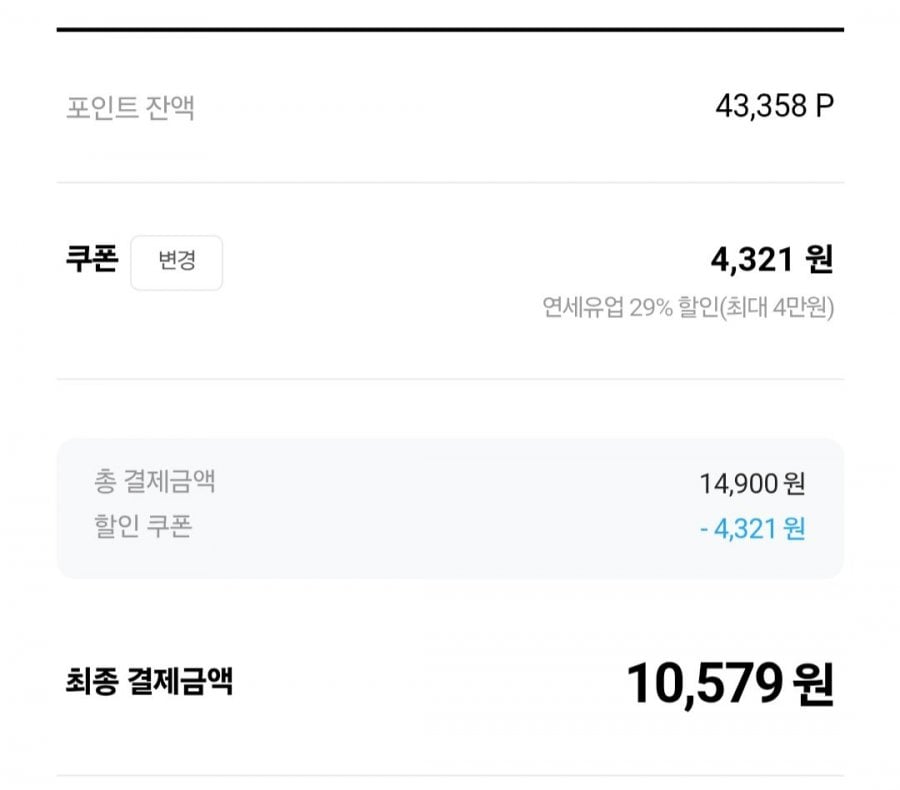Screen dimensions: 900x790
Task: Open the 연세유업 29% 할인 coupon description
Action: [688, 307]
